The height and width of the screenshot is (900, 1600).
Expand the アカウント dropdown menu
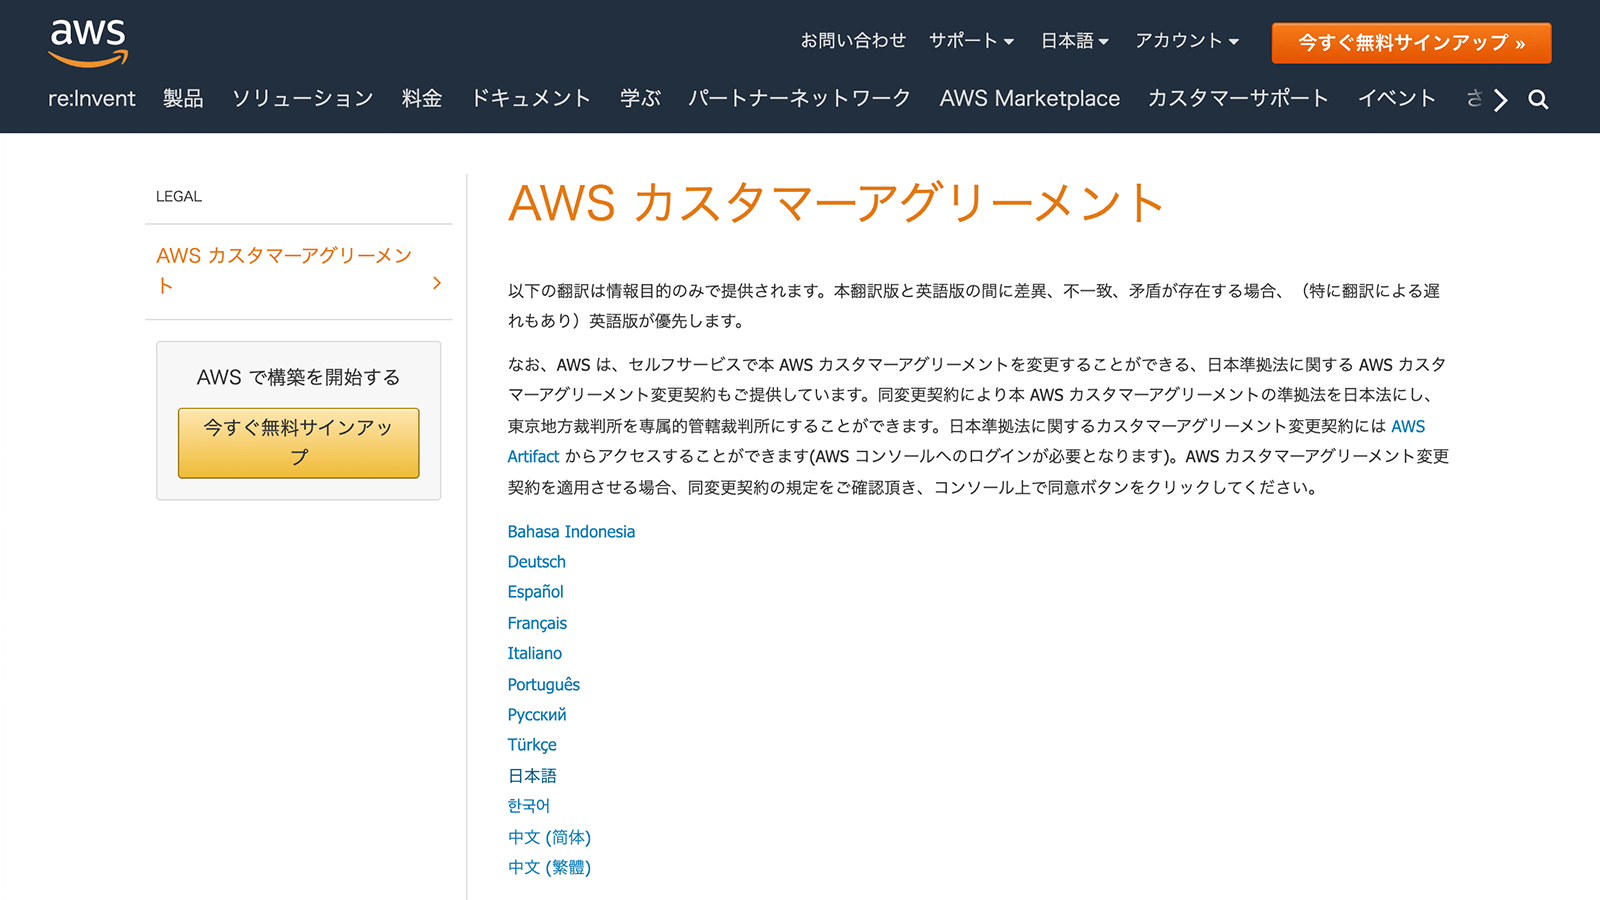[1186, 41]
